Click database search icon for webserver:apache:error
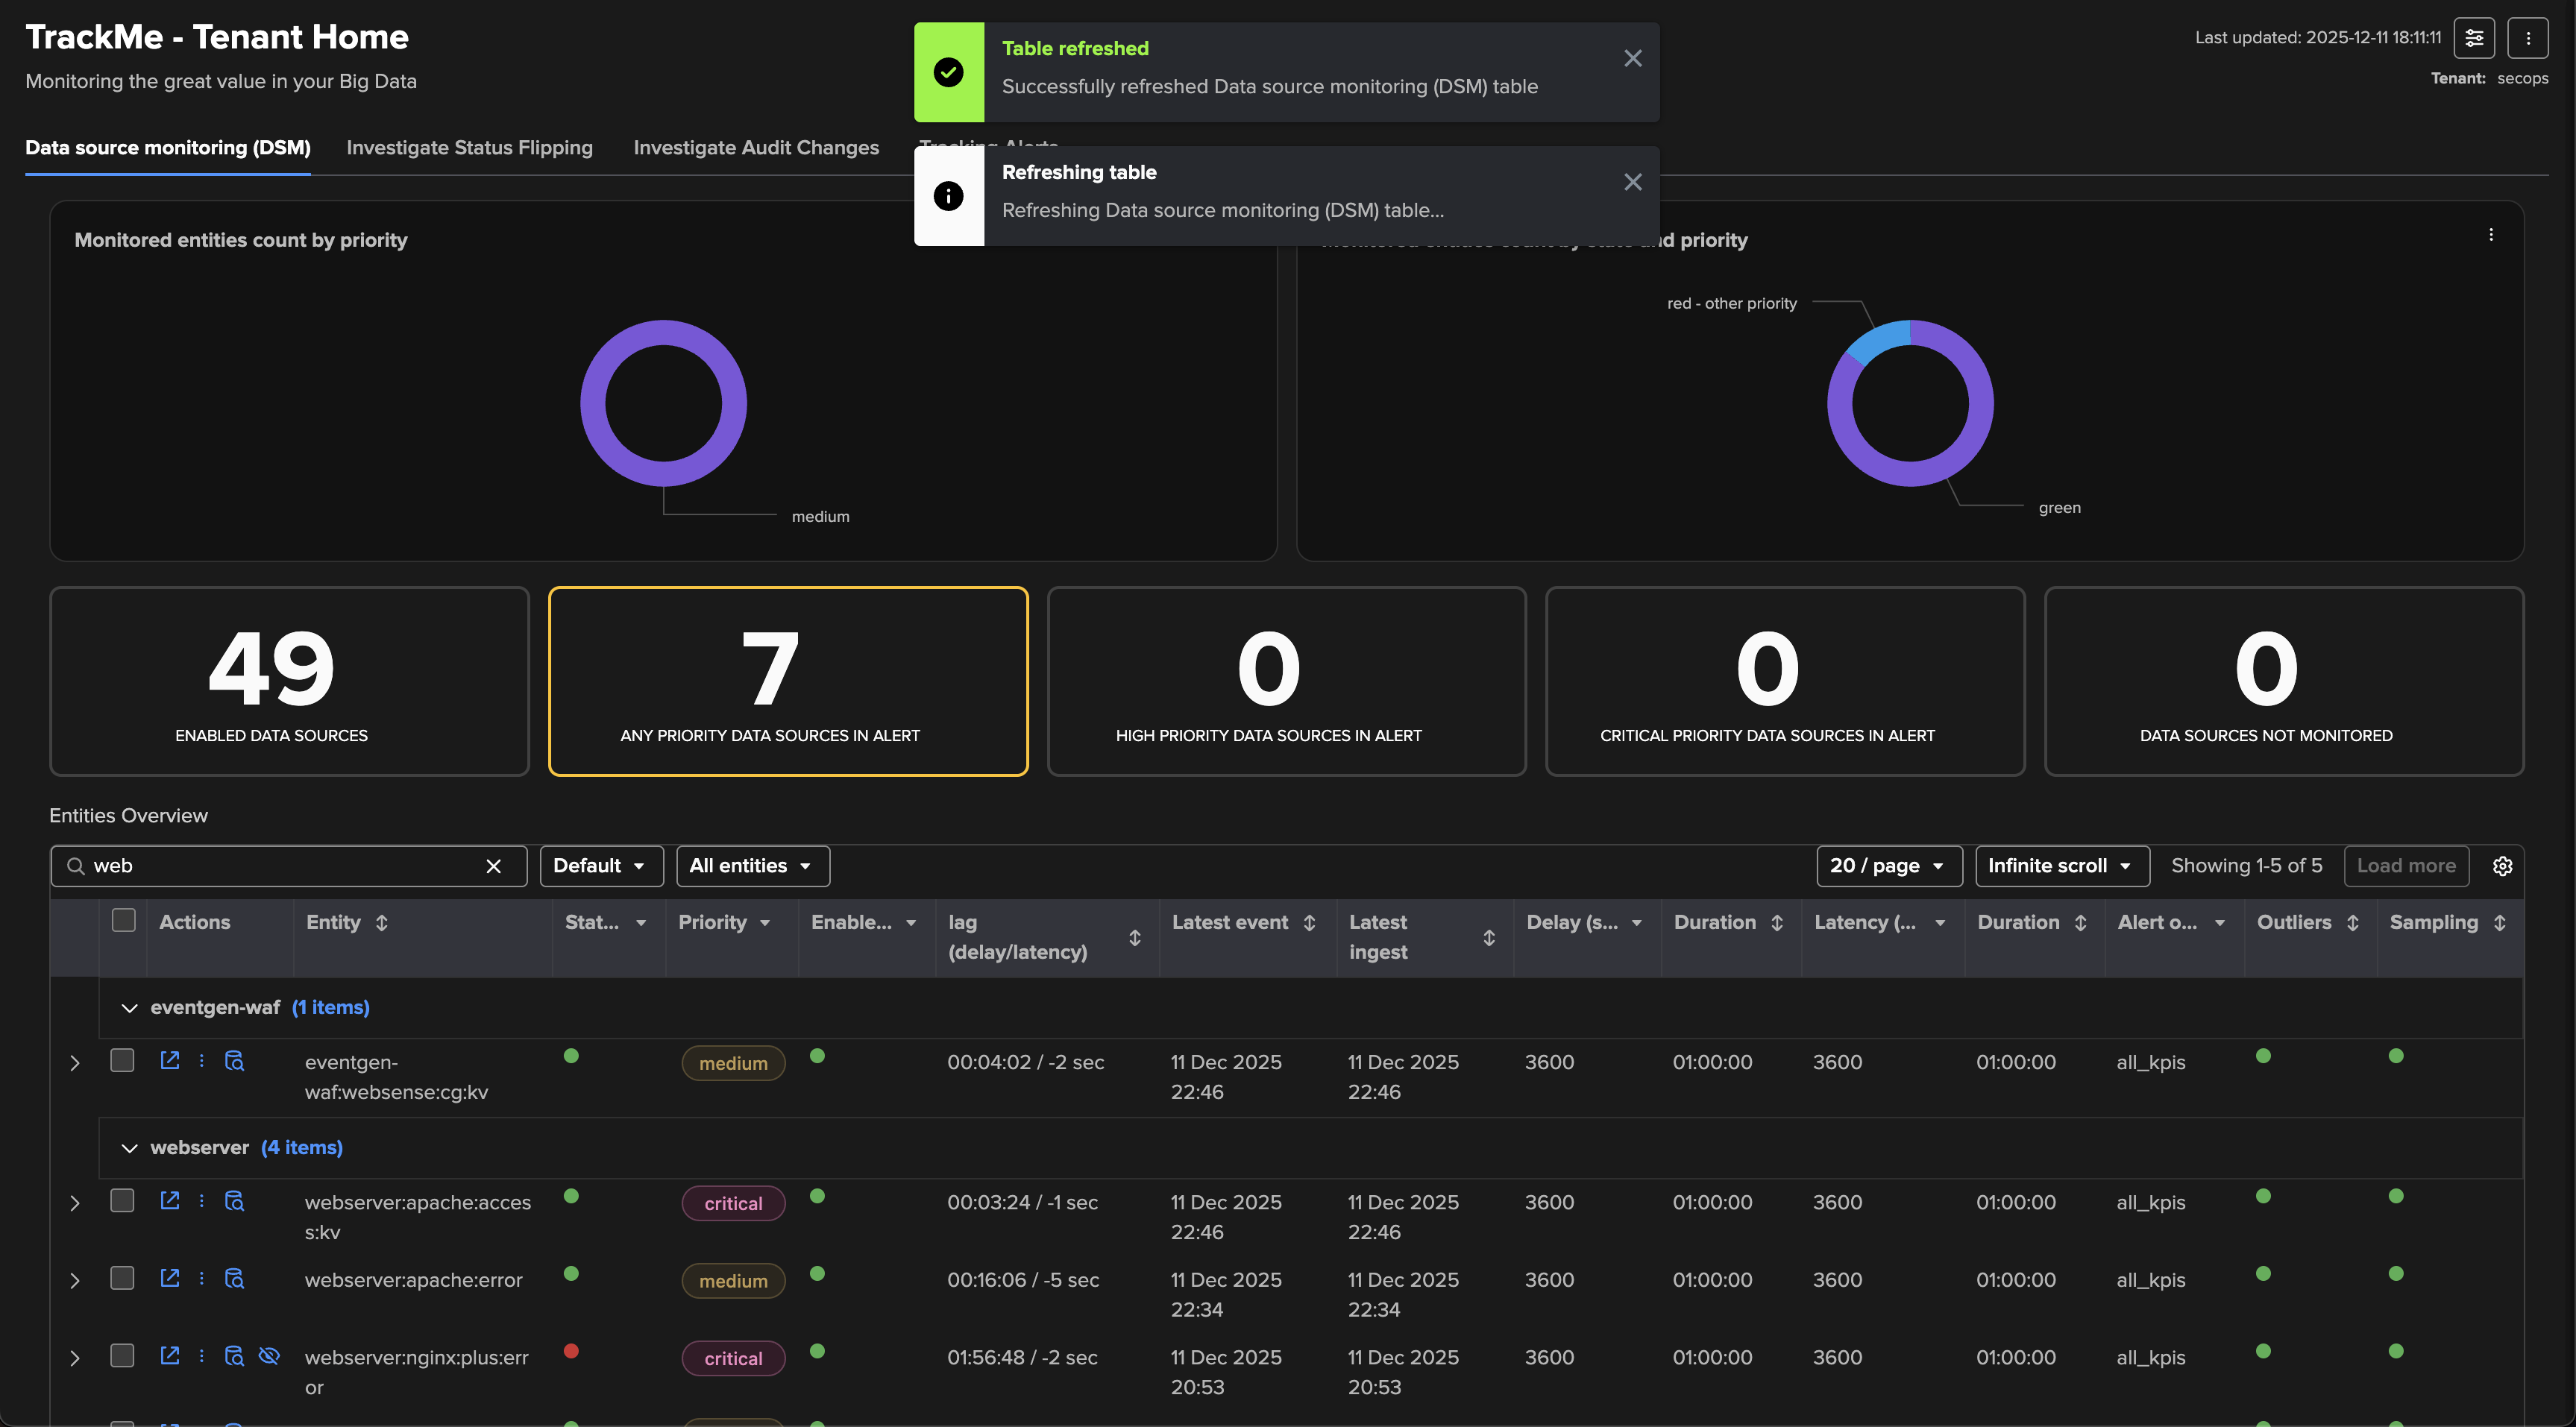 234,1278
